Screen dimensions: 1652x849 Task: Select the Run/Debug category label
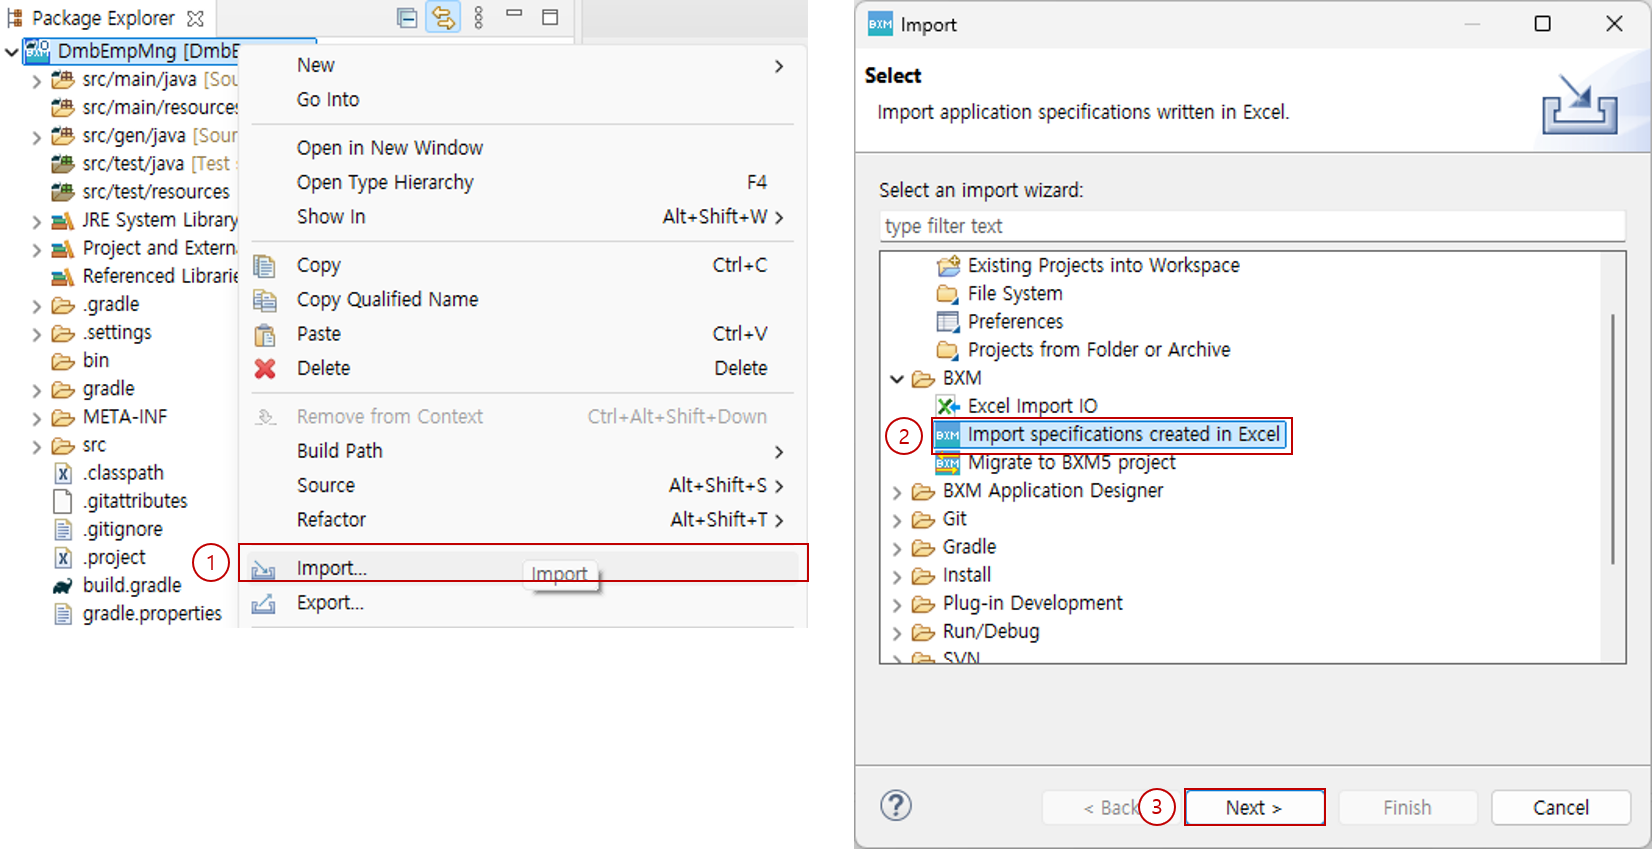(991, 632)
